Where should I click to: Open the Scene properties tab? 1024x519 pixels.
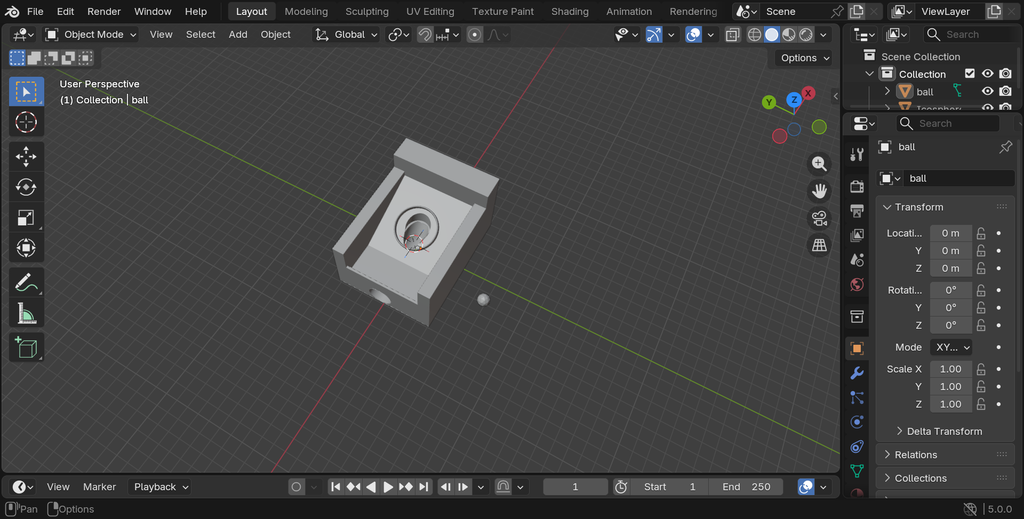(x=857, y=260)
